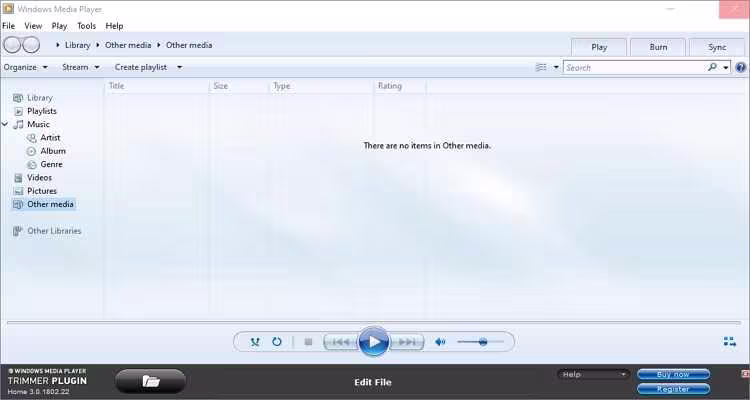Click the Forward navigation round button

click(x=31, y=45)
